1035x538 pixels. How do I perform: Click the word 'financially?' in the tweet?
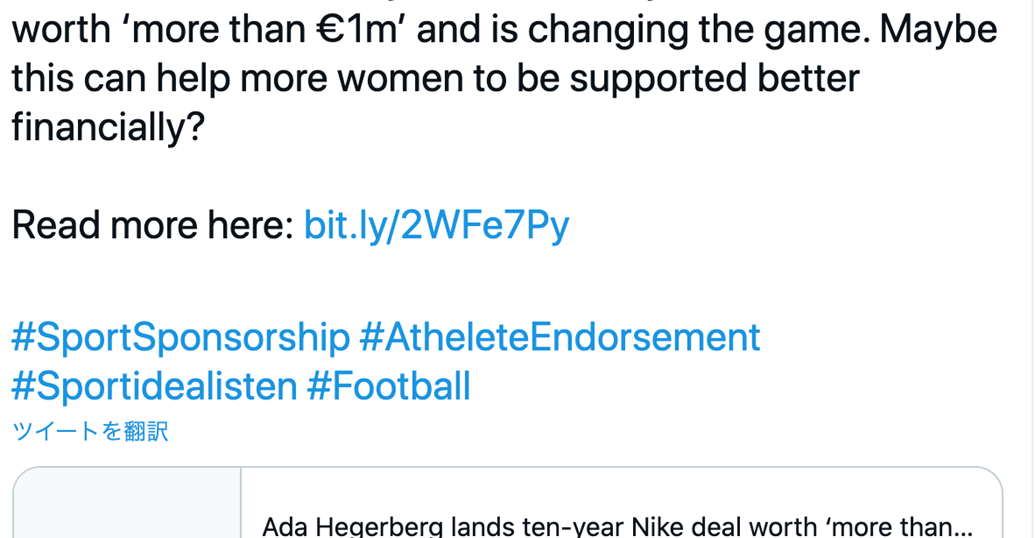(108, 127)
